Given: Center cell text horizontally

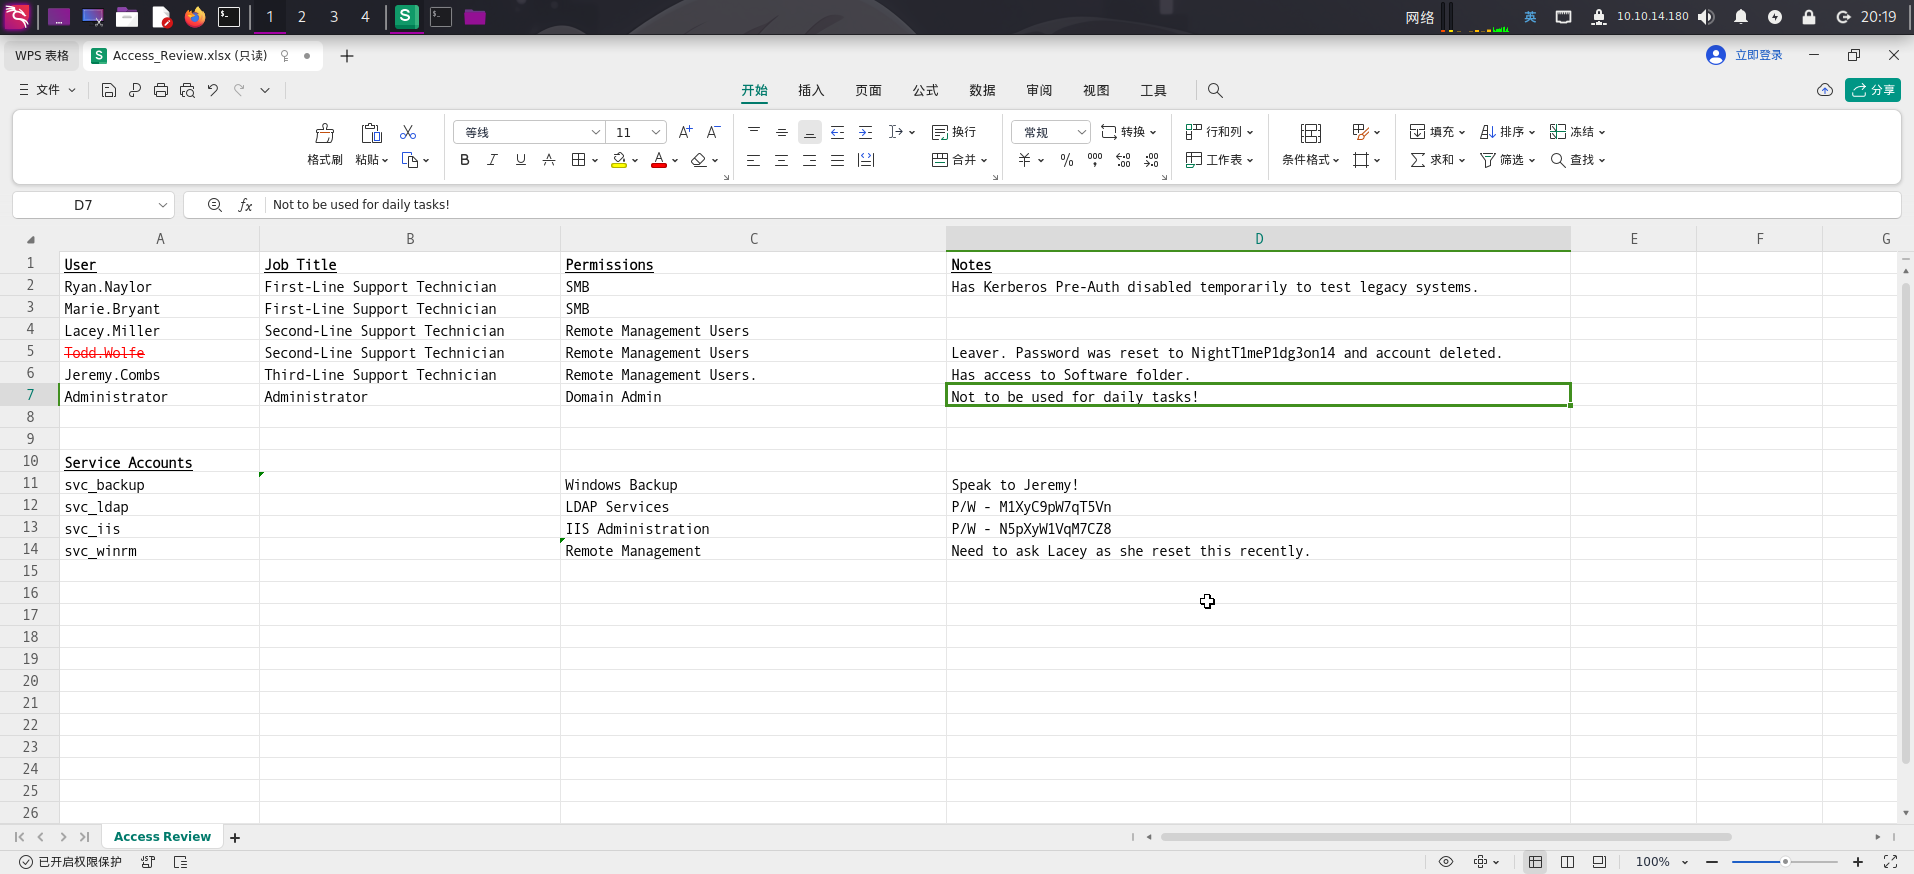Looking at the screenshot, I should 782,160.
